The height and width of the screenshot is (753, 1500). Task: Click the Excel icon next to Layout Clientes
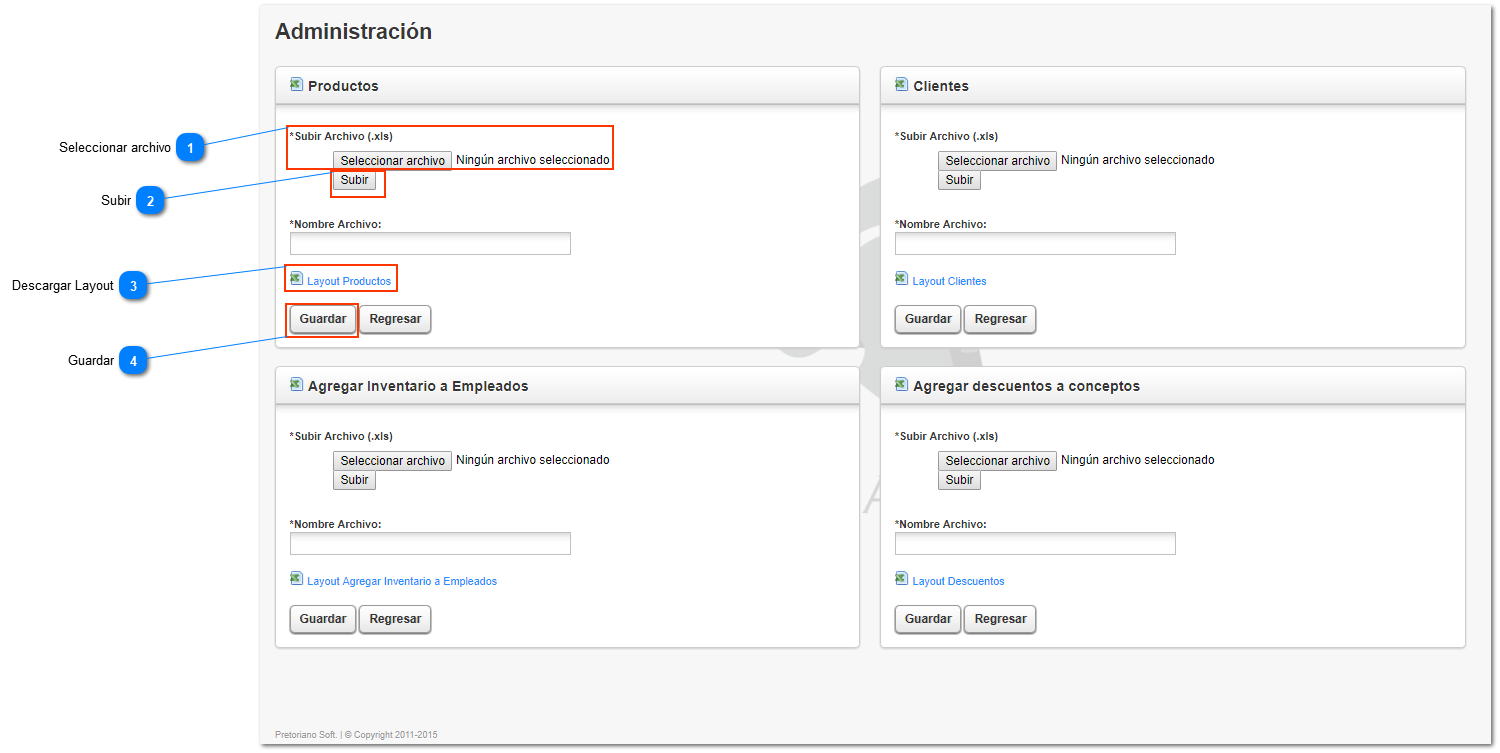pyautogui.click(x=901, y=279)
